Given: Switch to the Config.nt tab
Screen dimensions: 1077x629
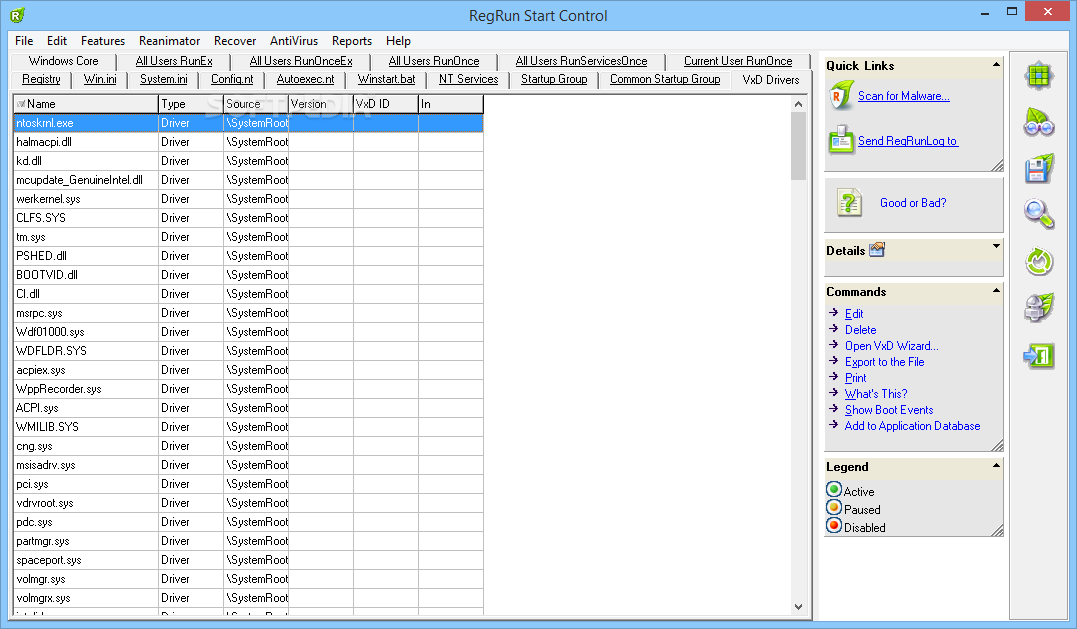Looking at the screenshot, I should (x=232, y=79).
